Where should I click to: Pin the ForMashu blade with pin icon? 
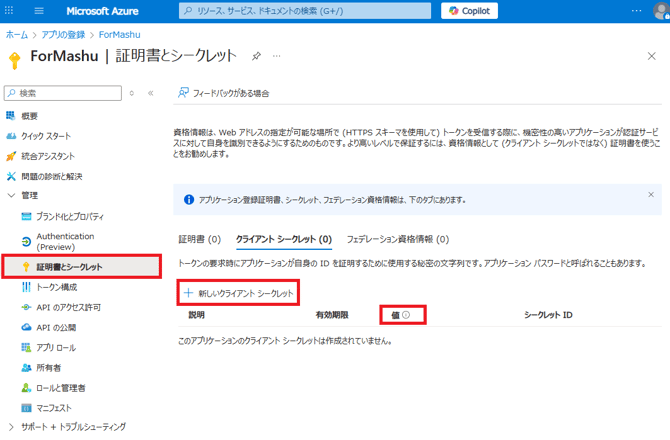pos(256,56)
